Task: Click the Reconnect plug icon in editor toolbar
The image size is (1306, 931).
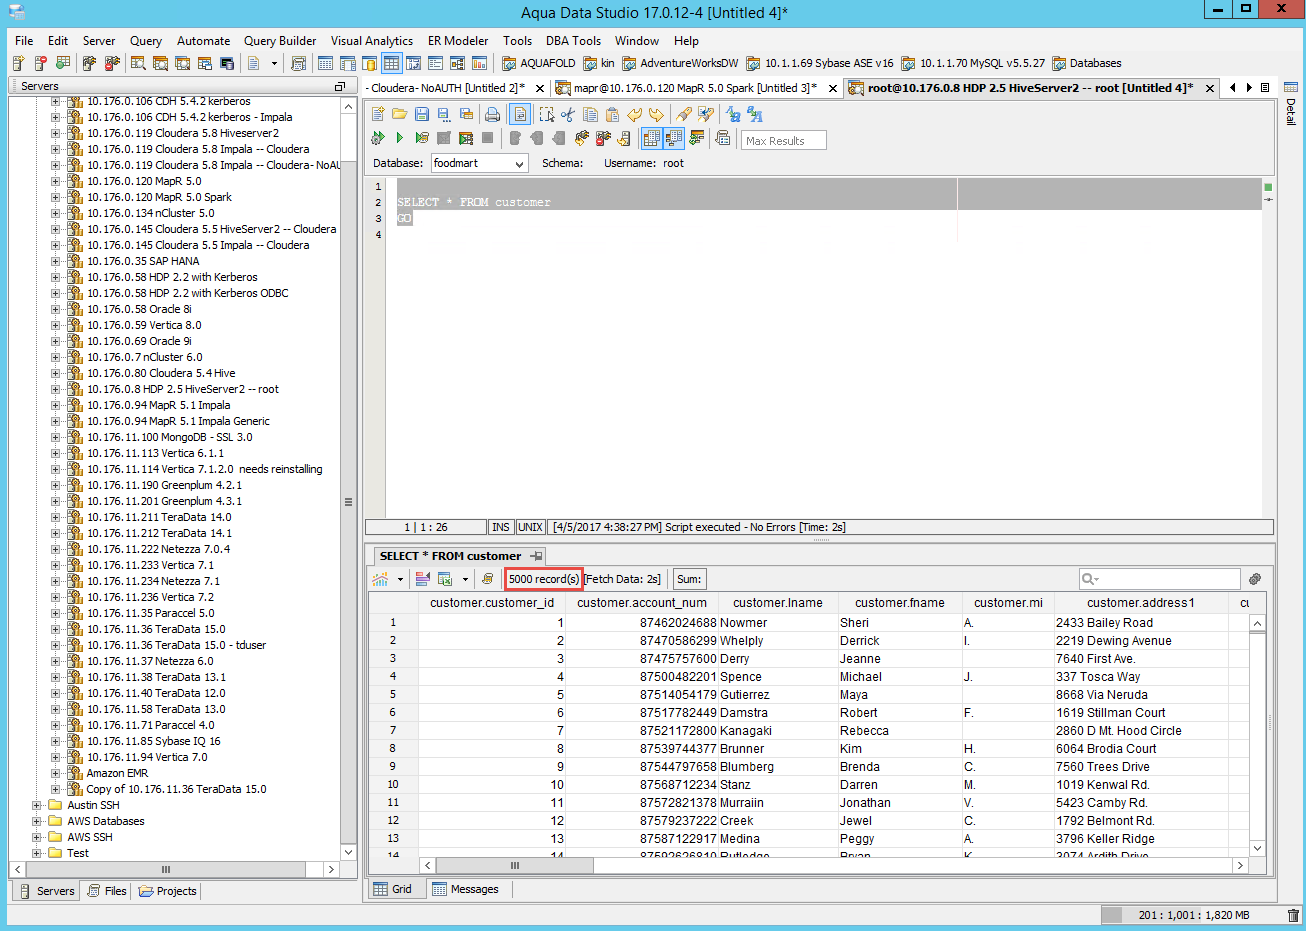Action: [x=581, y=138]
